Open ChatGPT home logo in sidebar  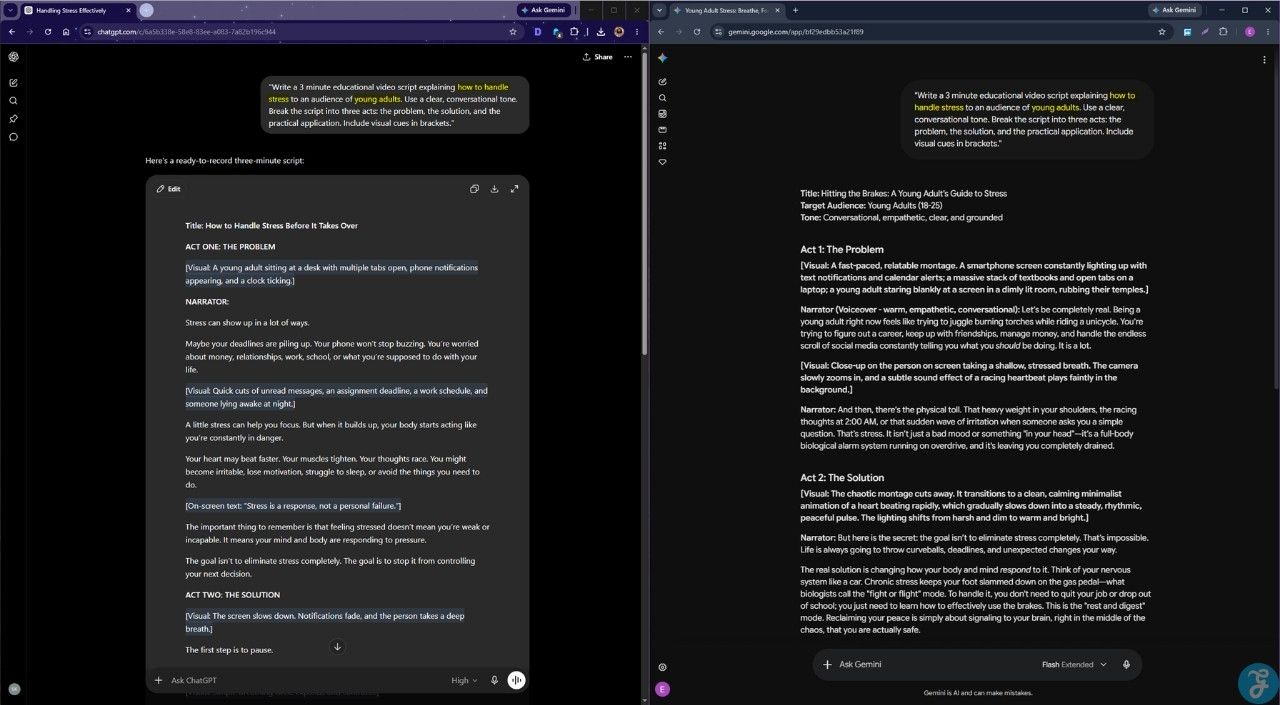(x=13, y=57)
